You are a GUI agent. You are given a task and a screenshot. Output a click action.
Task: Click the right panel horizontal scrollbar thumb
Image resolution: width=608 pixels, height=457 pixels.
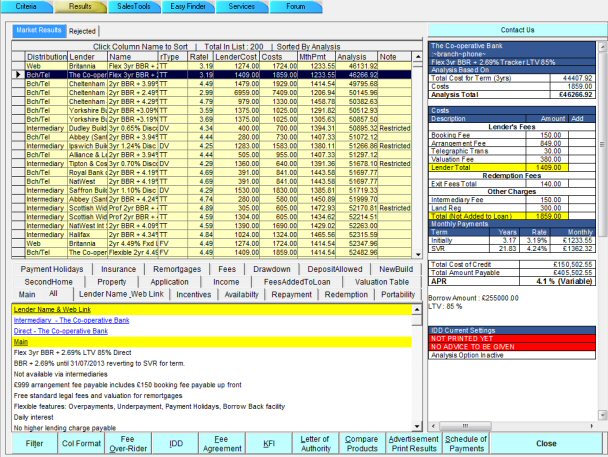(466, 426)
